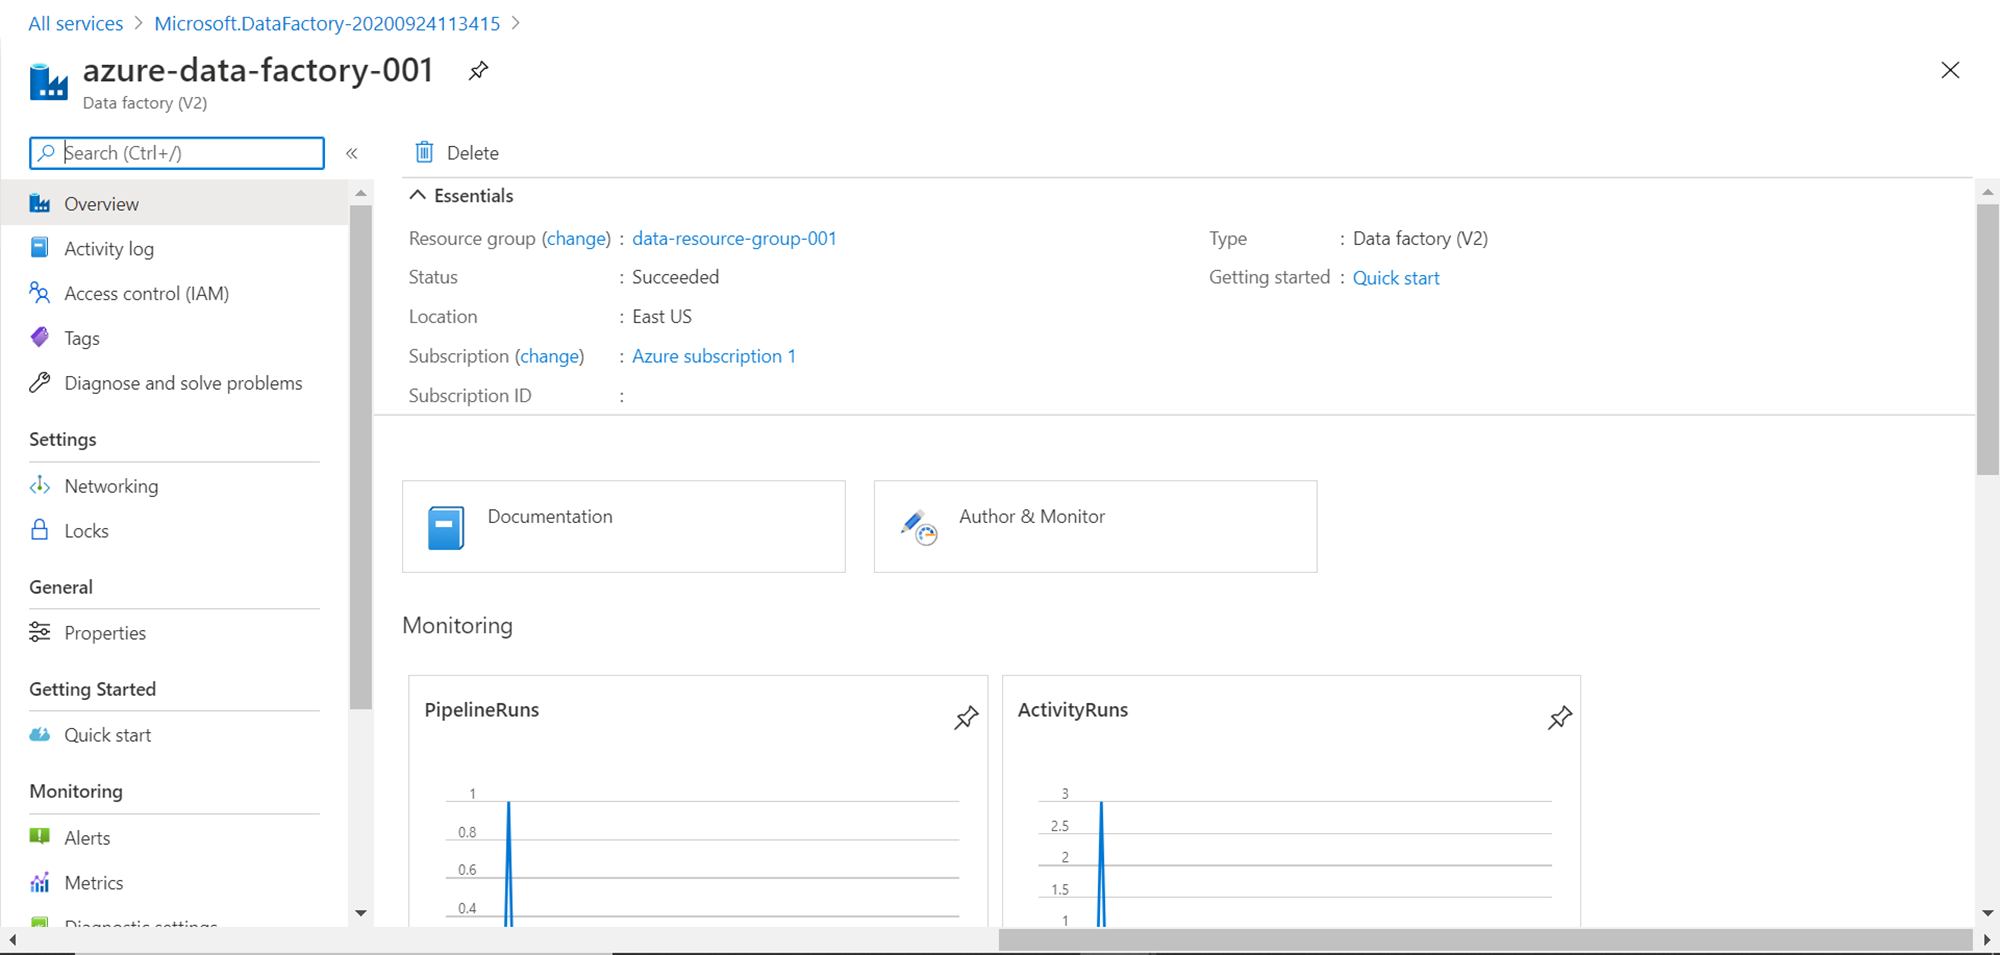Open the Networking settings

(x=111, y=485)
